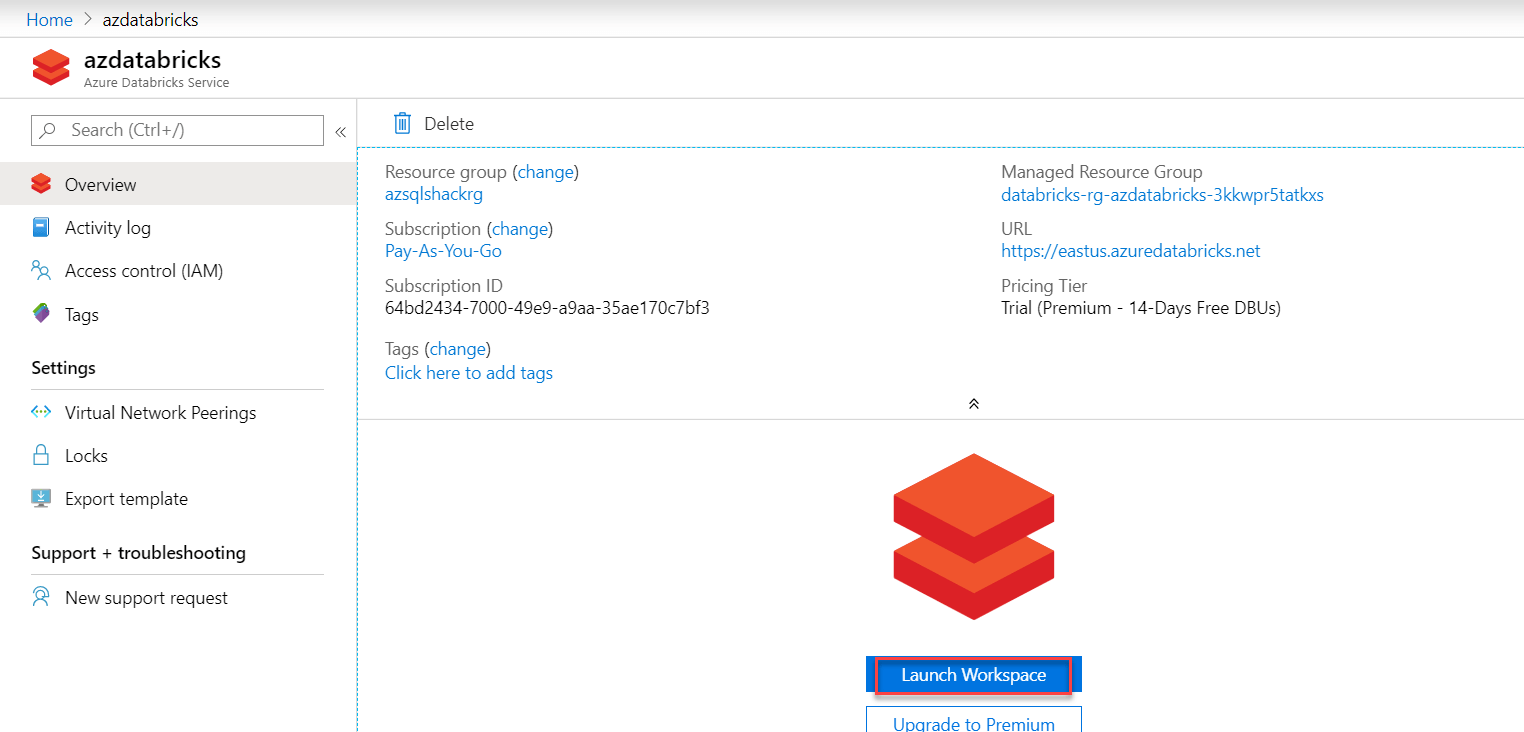Collapse the left sidebar with the double chevron
This screenshot has height=732, width=1524.
(x=340, y=130)
